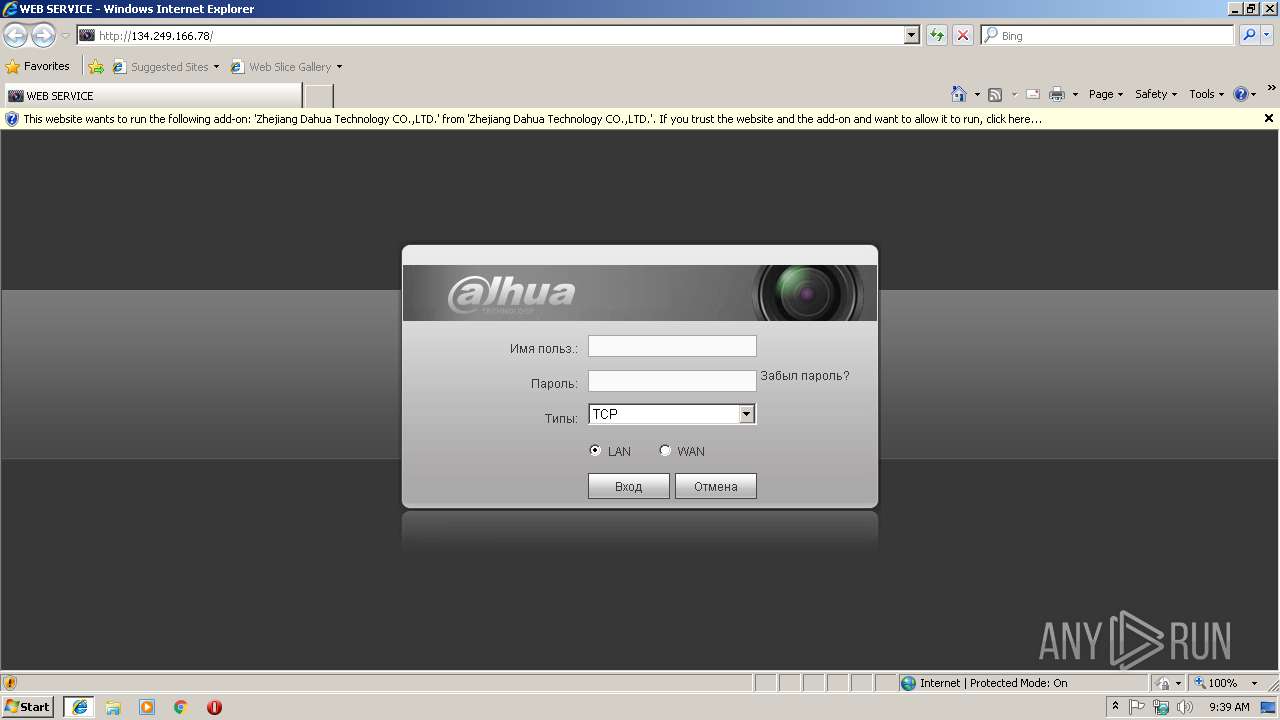
Task: Expand the address bar history dropdown
Action: [x=911, y=36]
